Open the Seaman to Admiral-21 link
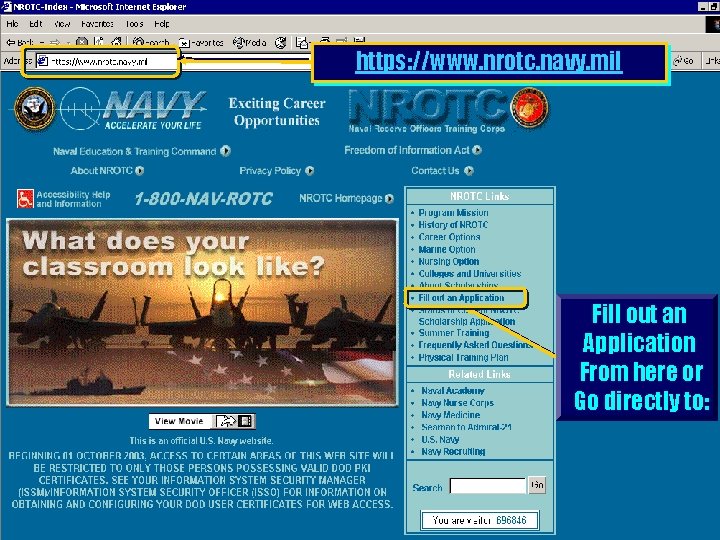 (466, 427)
